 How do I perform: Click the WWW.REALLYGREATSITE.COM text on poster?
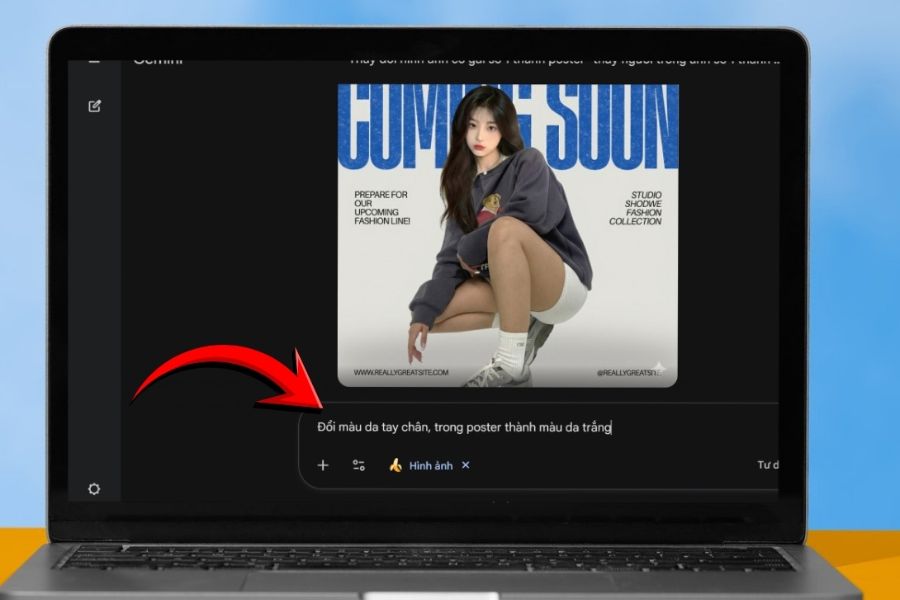click(400, 372)
